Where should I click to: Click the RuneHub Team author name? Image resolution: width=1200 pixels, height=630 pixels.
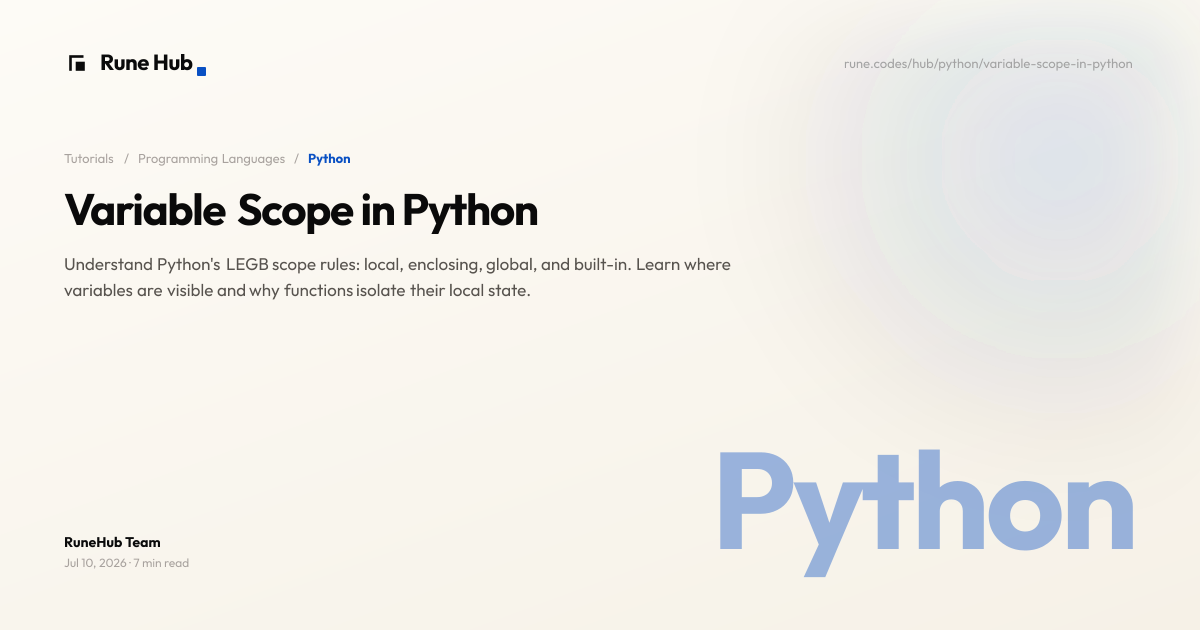[x=112, y=542]
